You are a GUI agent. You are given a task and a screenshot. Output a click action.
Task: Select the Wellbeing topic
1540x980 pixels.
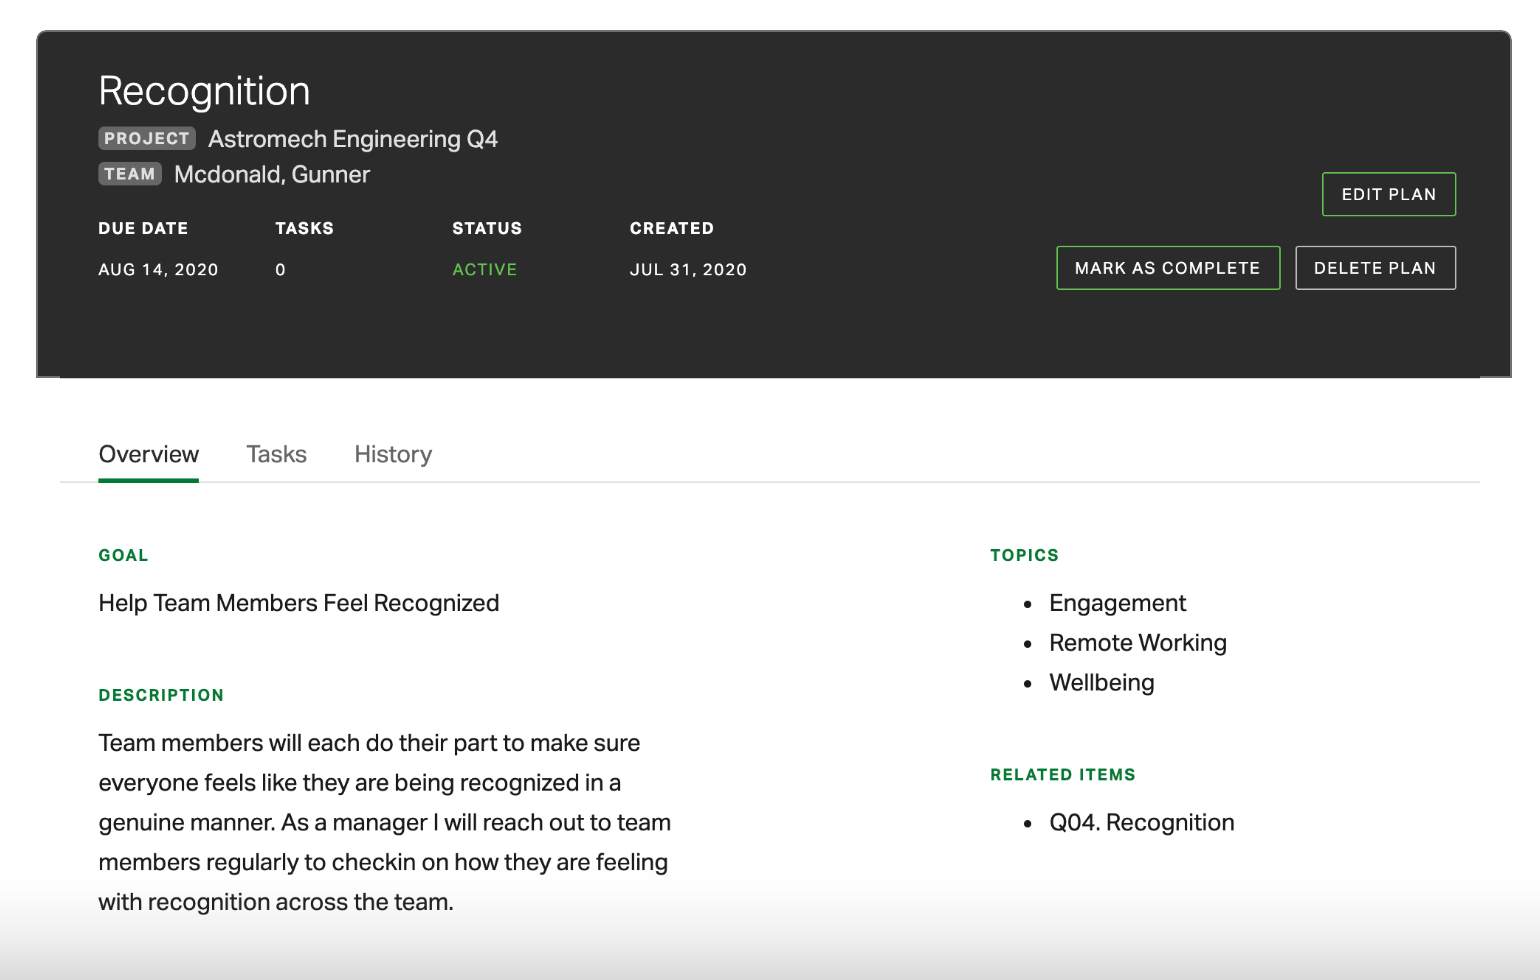pos(1101,682)
